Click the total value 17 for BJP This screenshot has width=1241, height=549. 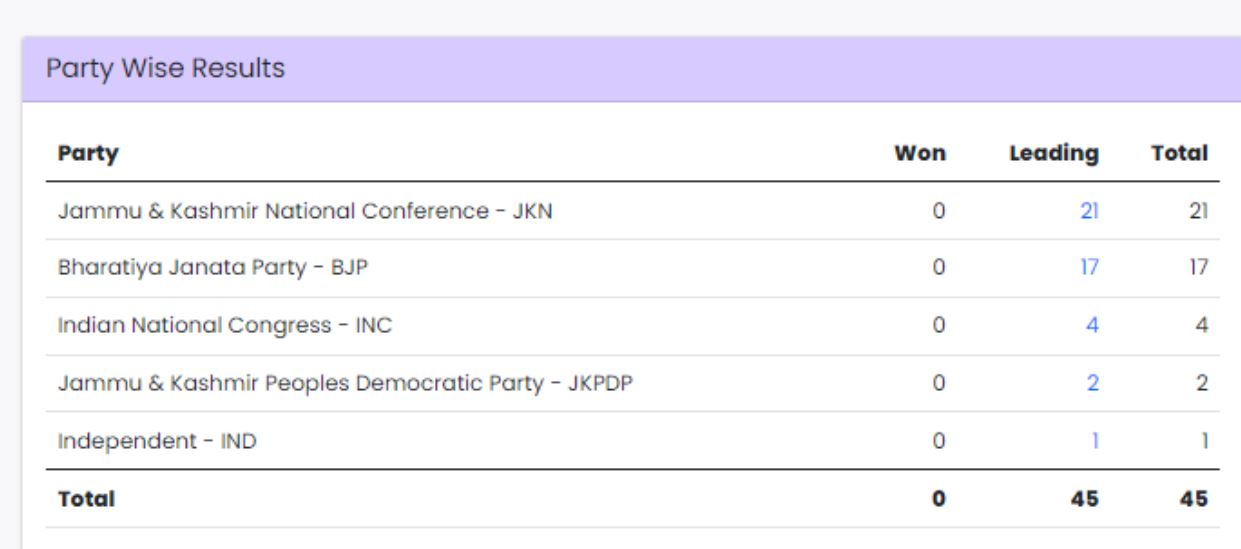point(1198,268)
